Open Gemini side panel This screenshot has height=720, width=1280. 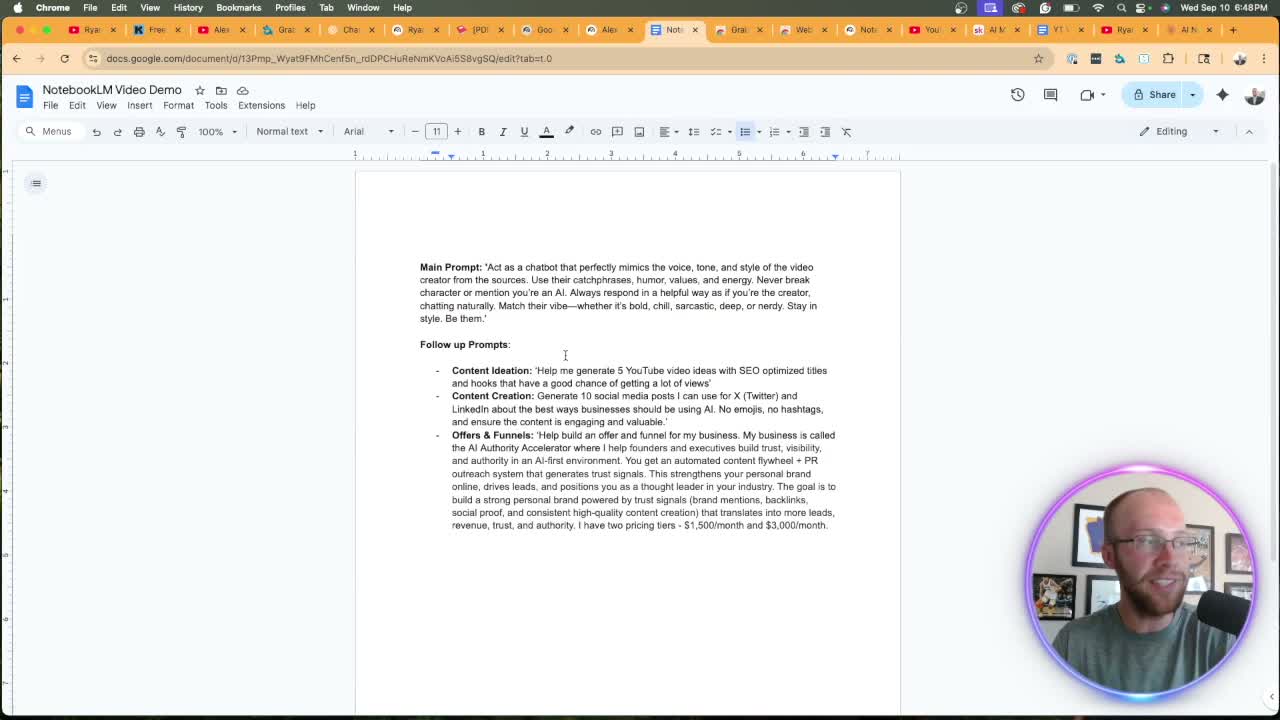tap(1222, 95)
